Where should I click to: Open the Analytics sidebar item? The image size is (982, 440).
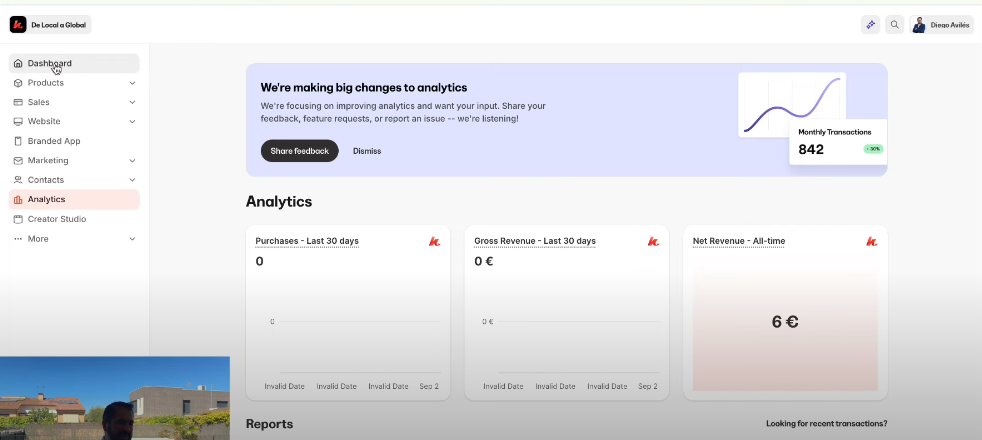(x=47, y=200)
